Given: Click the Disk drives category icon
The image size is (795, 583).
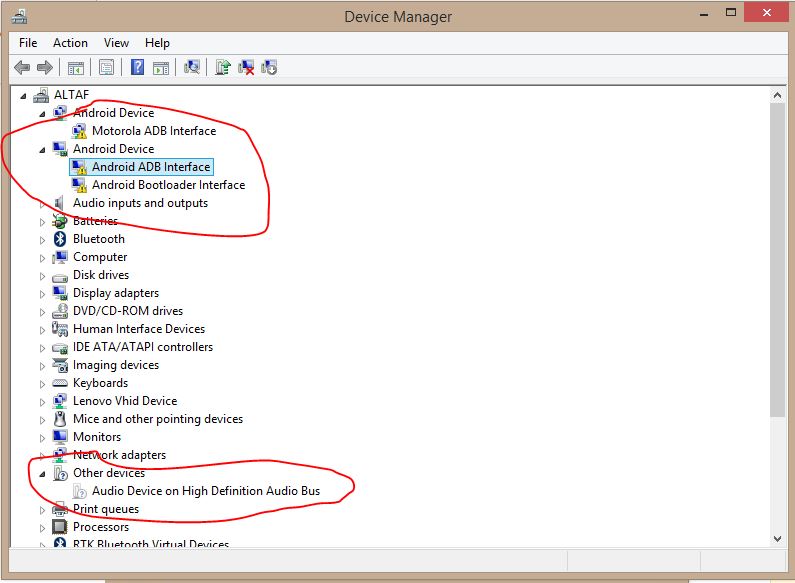Looking at the screenshot, I should [60, 277].
